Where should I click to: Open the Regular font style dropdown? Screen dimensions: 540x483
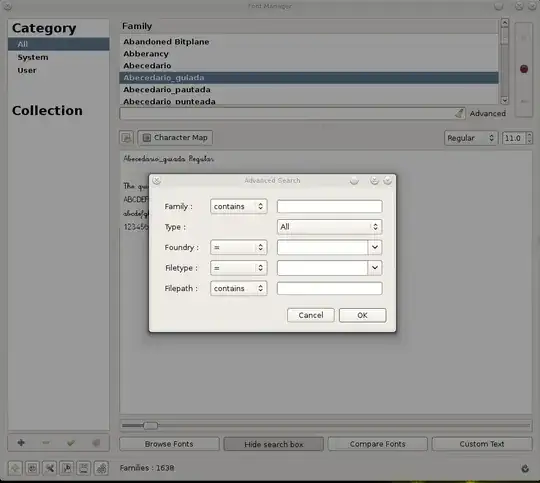(x=471, y=138)
